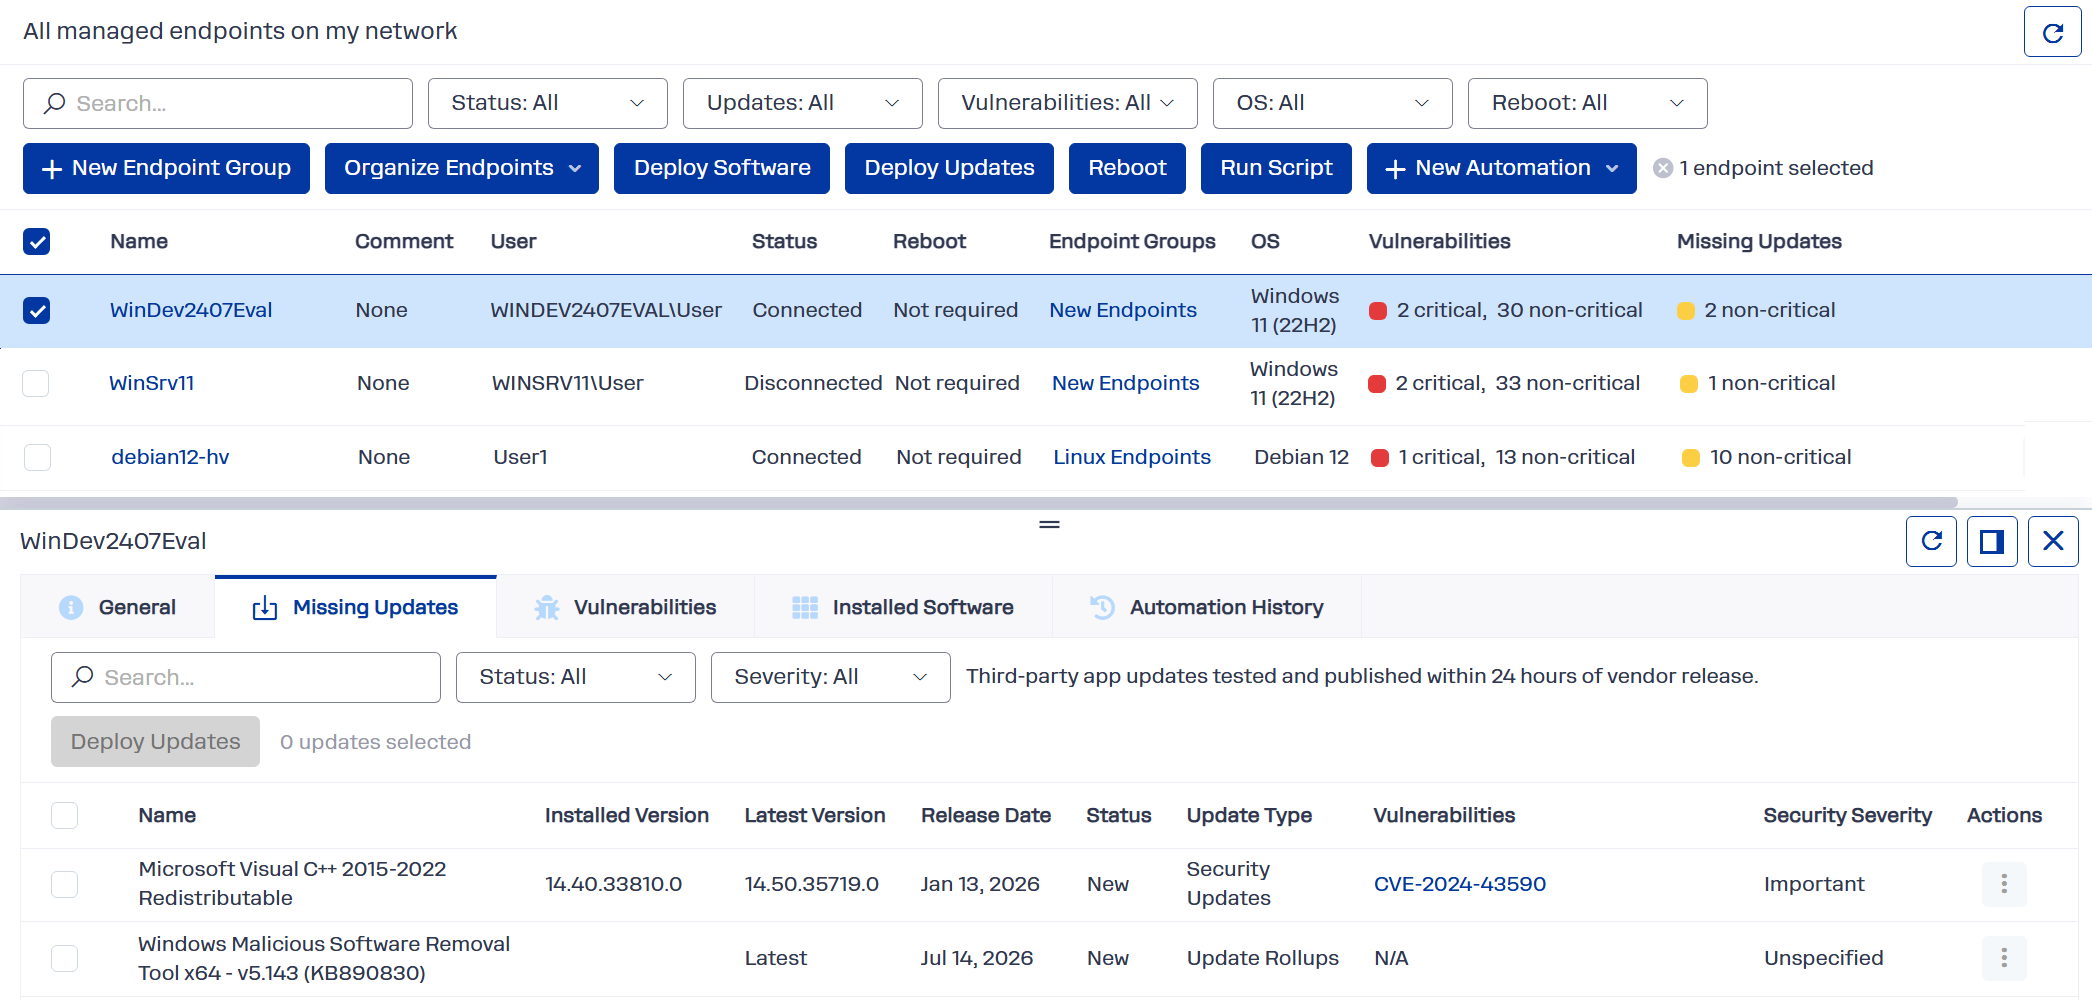The height and width of the screenshot is (1000, 2092).
Task: Click the search magnifier in endpoints search
Action: click(x=55, y=103)
